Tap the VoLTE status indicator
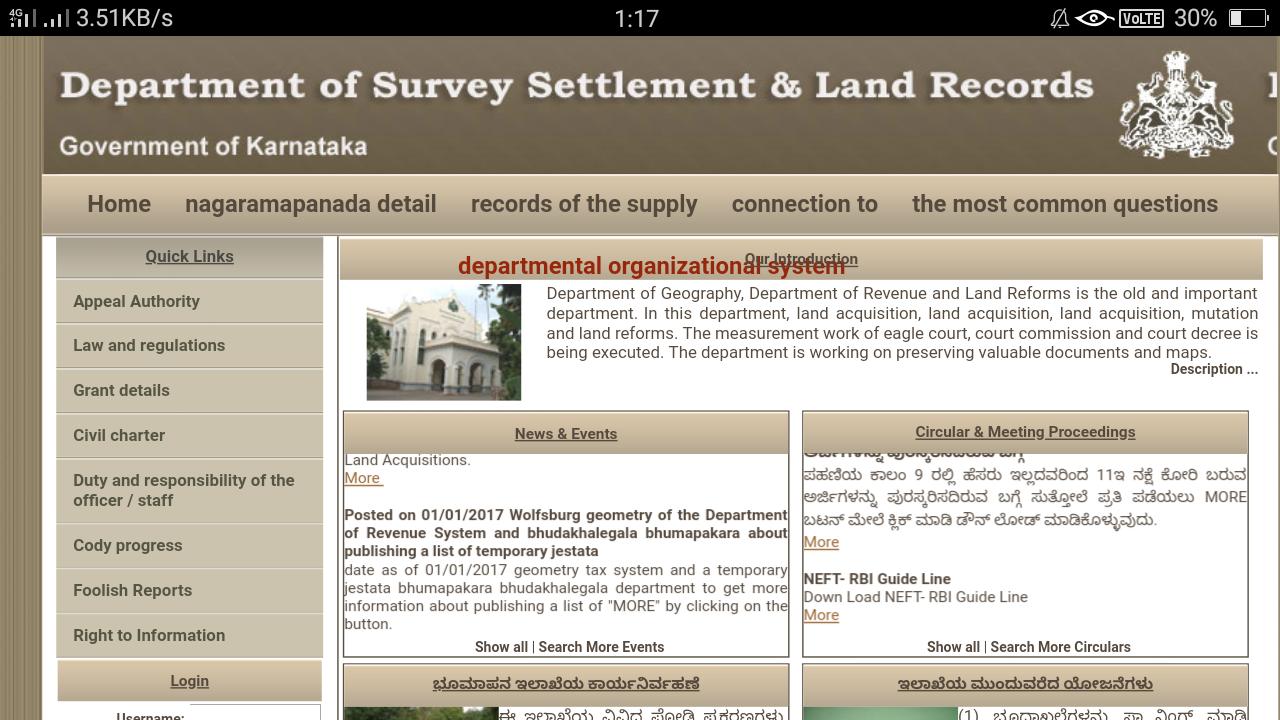The width and height of the screenshot is (1280, 720). click(x=1141, y=18)
